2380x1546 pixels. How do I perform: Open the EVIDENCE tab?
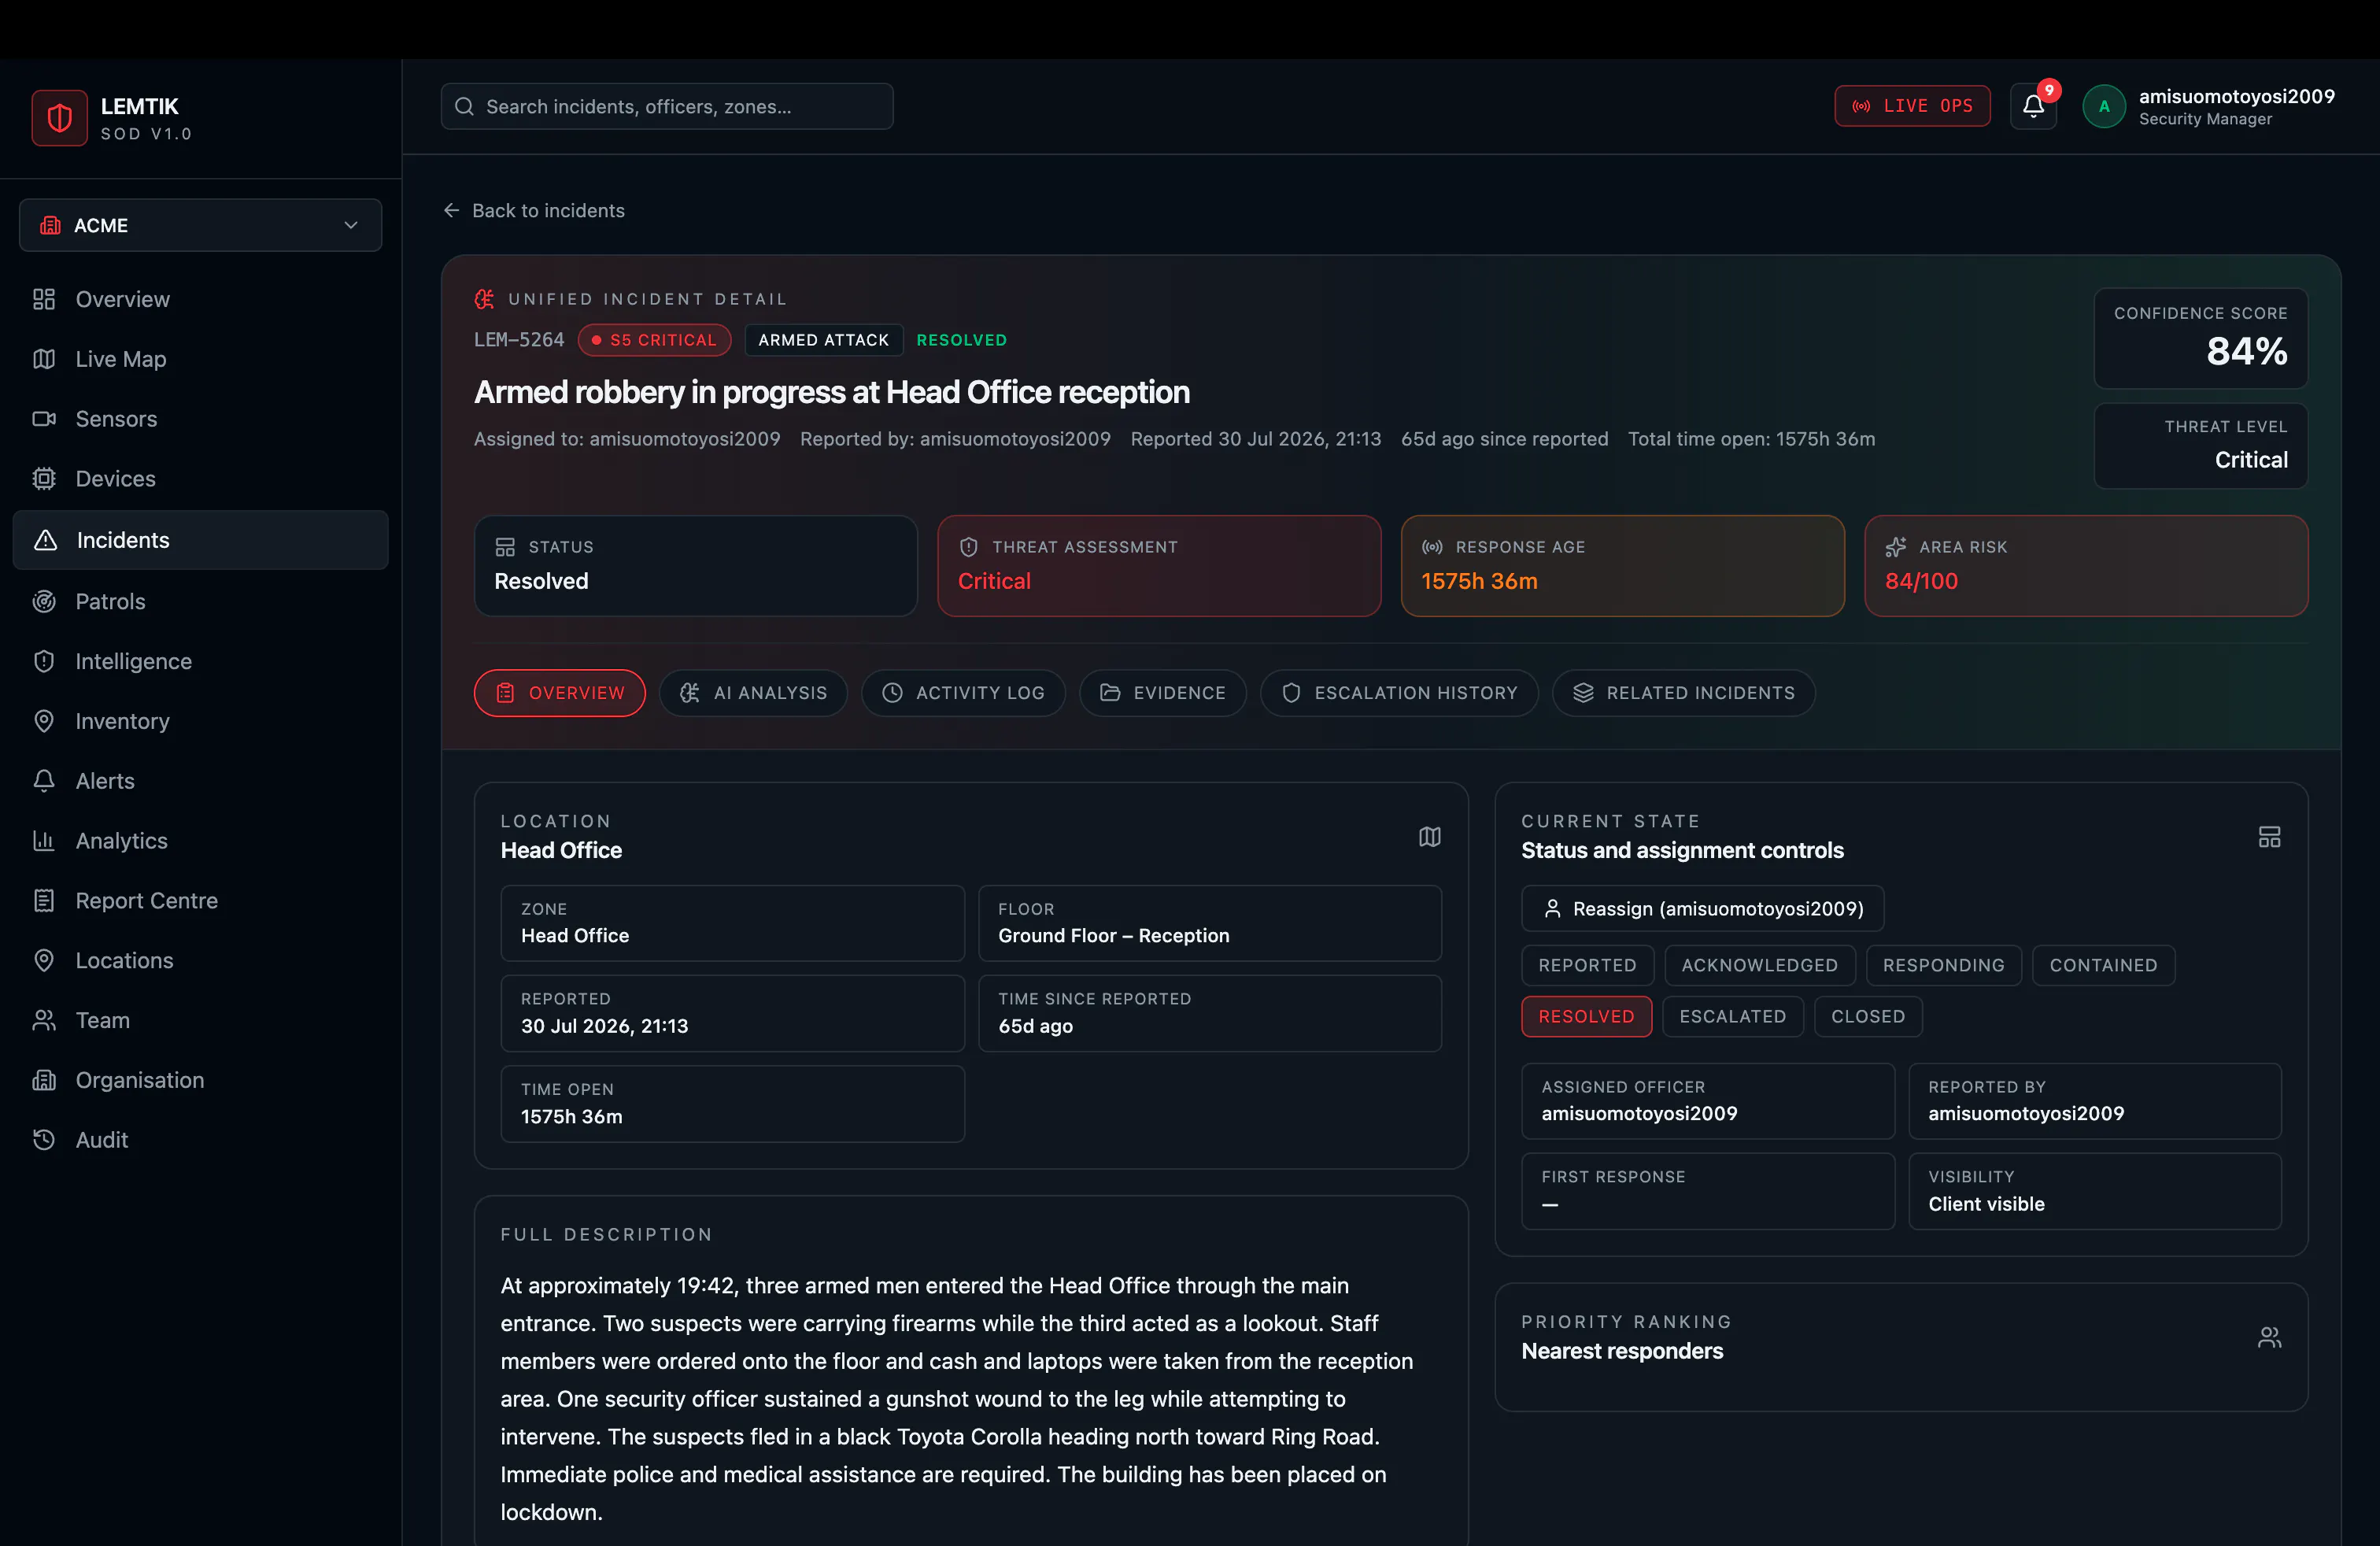1162,693
